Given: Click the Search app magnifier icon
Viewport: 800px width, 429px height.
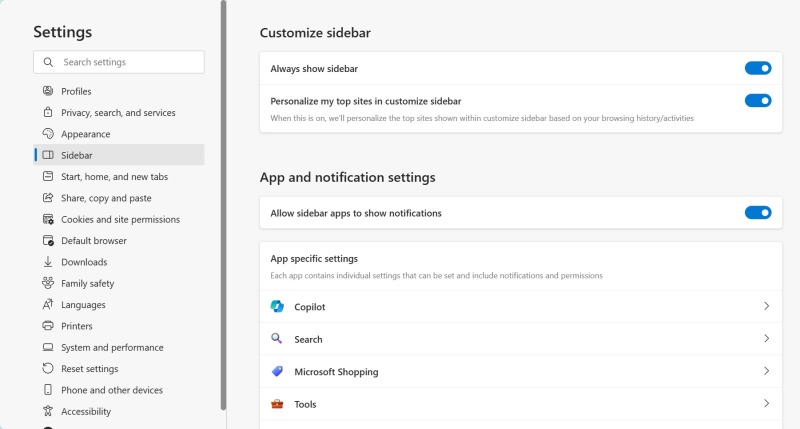Looking at the screenshot, I should (277, 338).
